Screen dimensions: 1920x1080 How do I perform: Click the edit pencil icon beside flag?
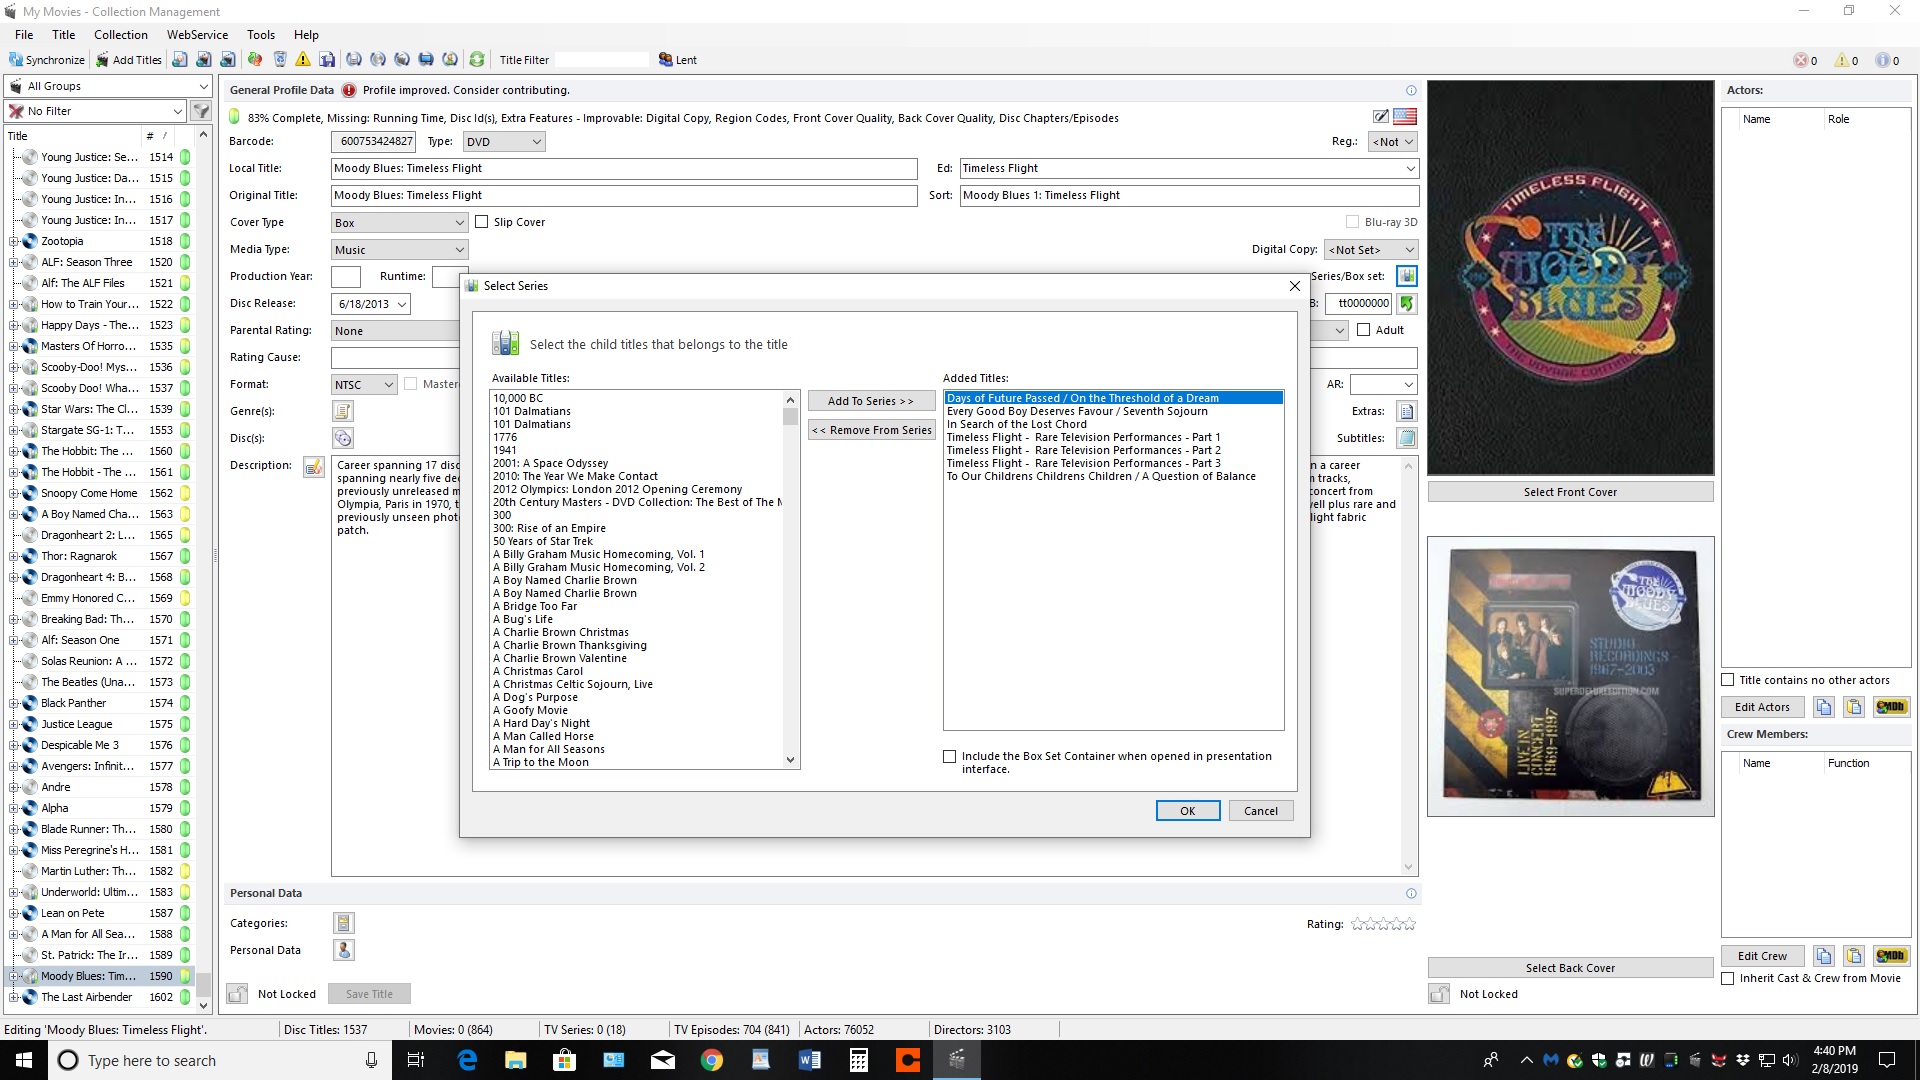tap(1381, 117)
